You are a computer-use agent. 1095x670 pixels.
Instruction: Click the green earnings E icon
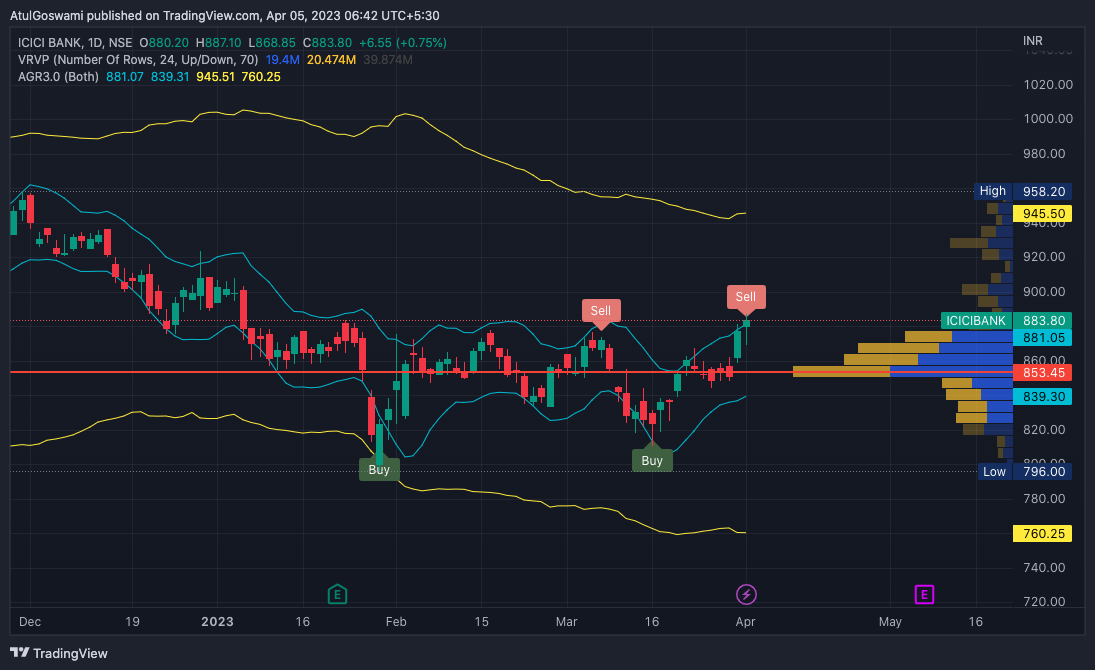(x=337, y=595)
